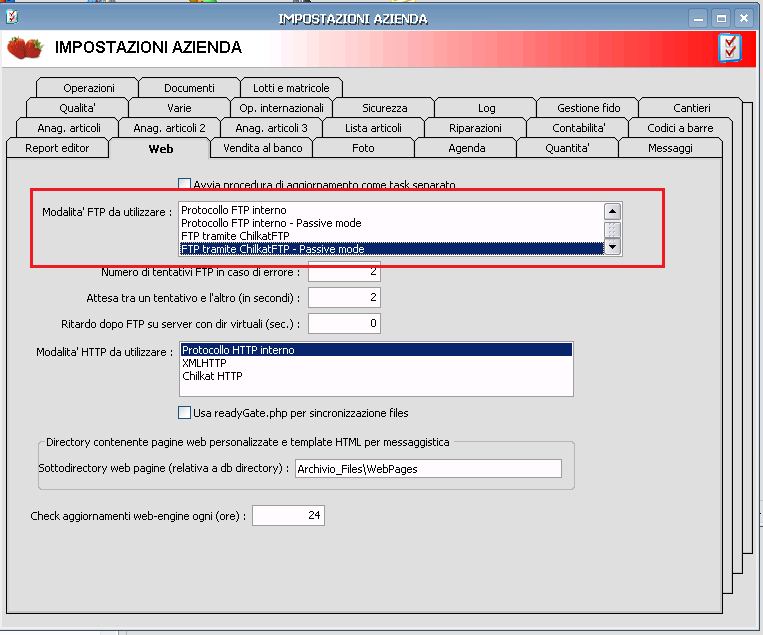Screen dimensions: 763x635
Task: Choose XMLHTTP in HTTP mode list
Action: click(x=376, y=363)
